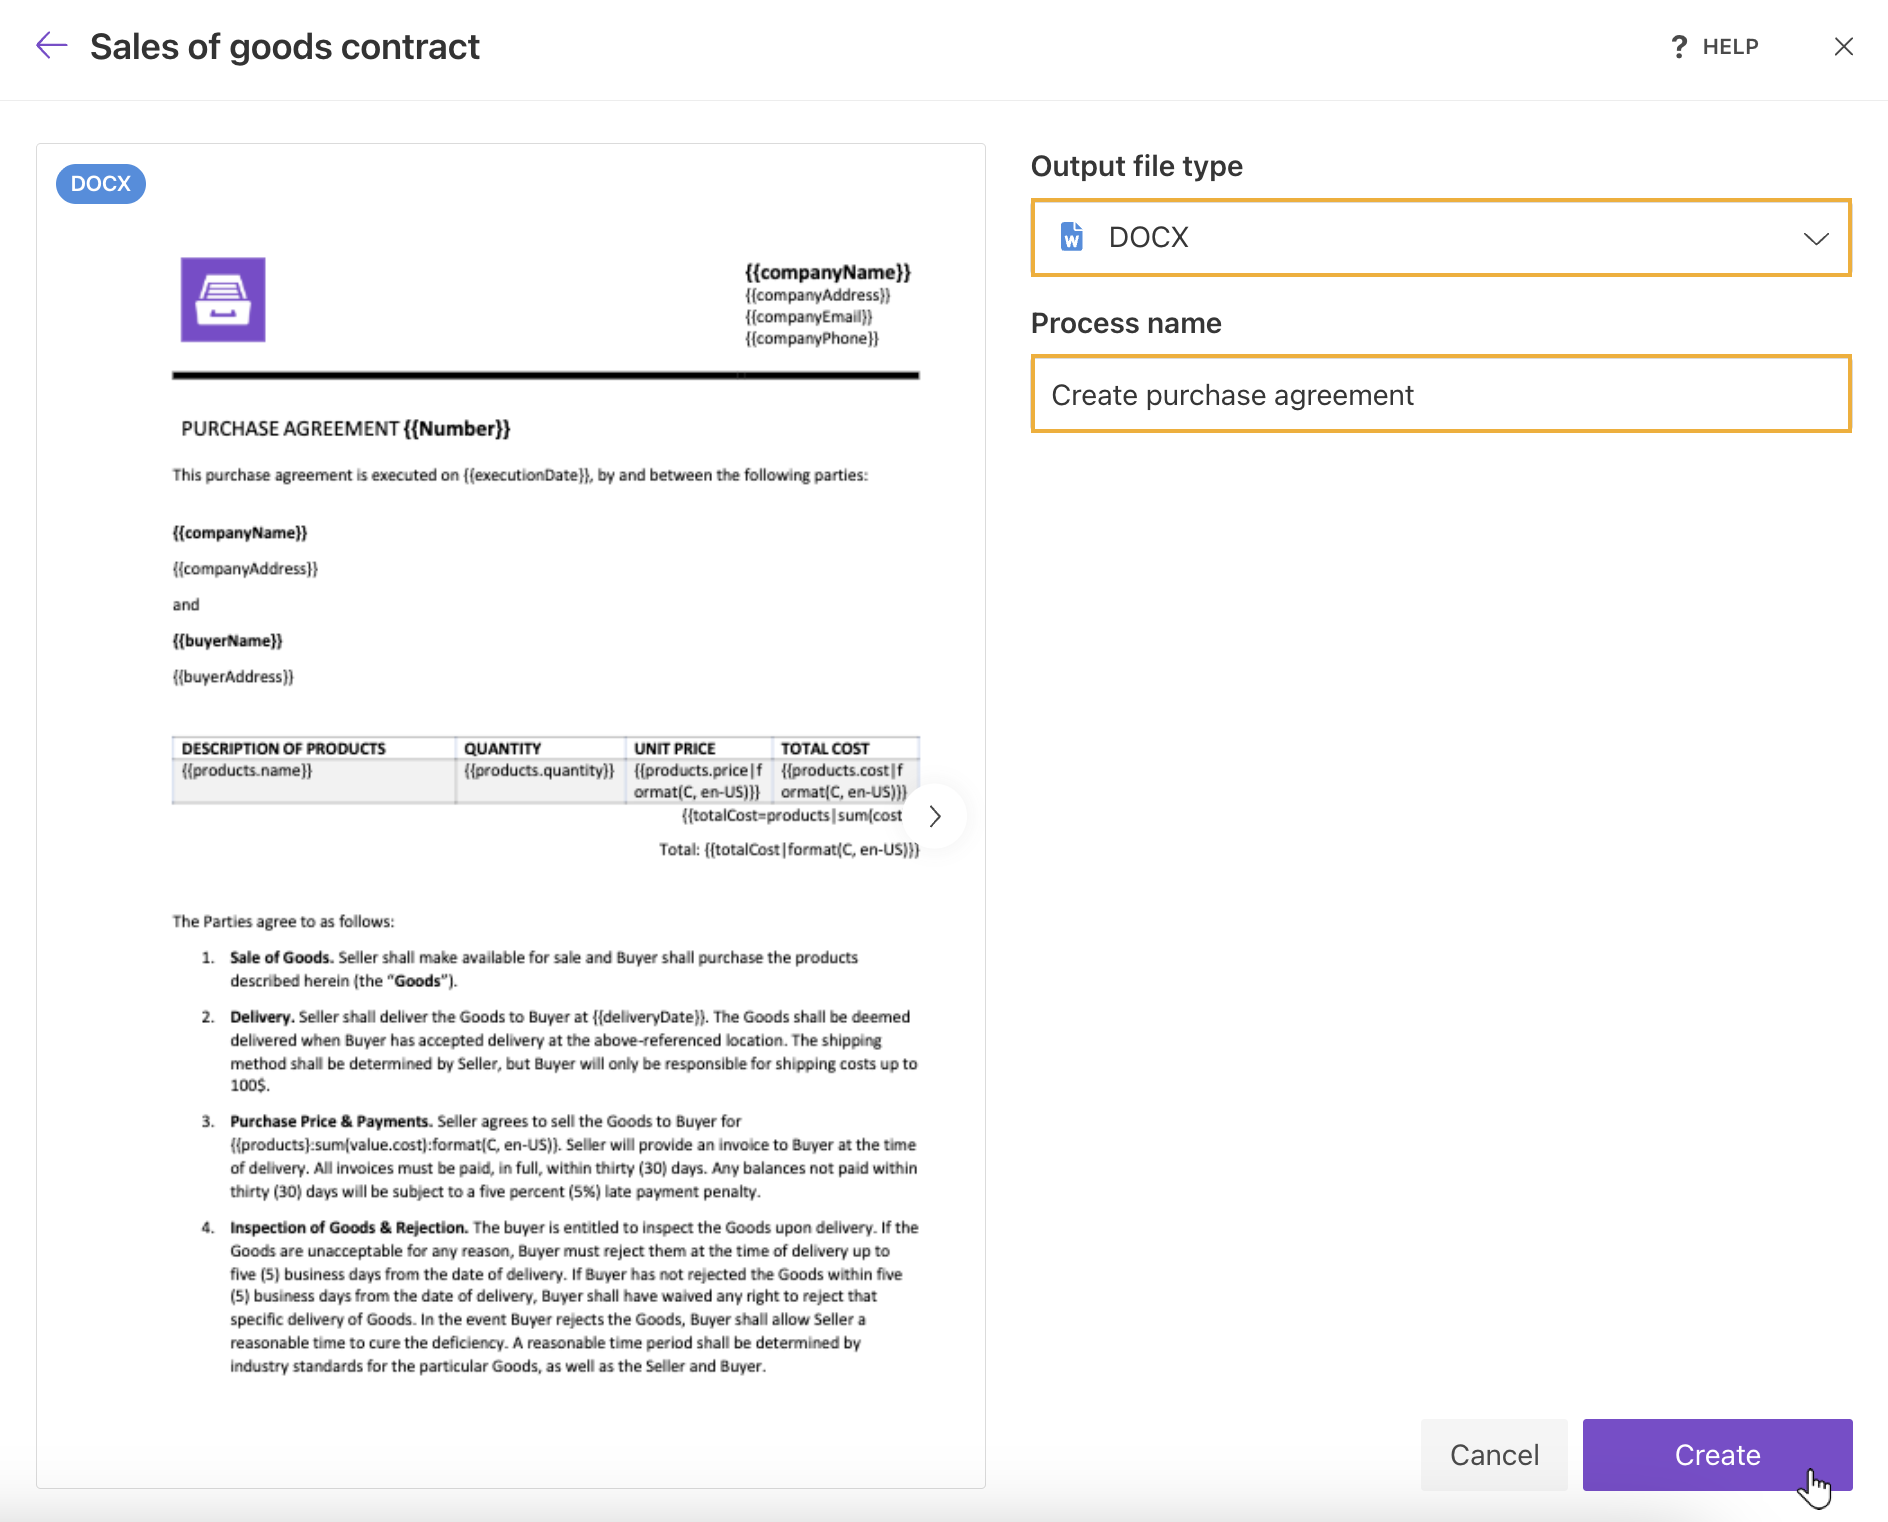Click the back arrow beside the title
Viewport: 1888px width, 1522px height.
[x=51, y=46]
